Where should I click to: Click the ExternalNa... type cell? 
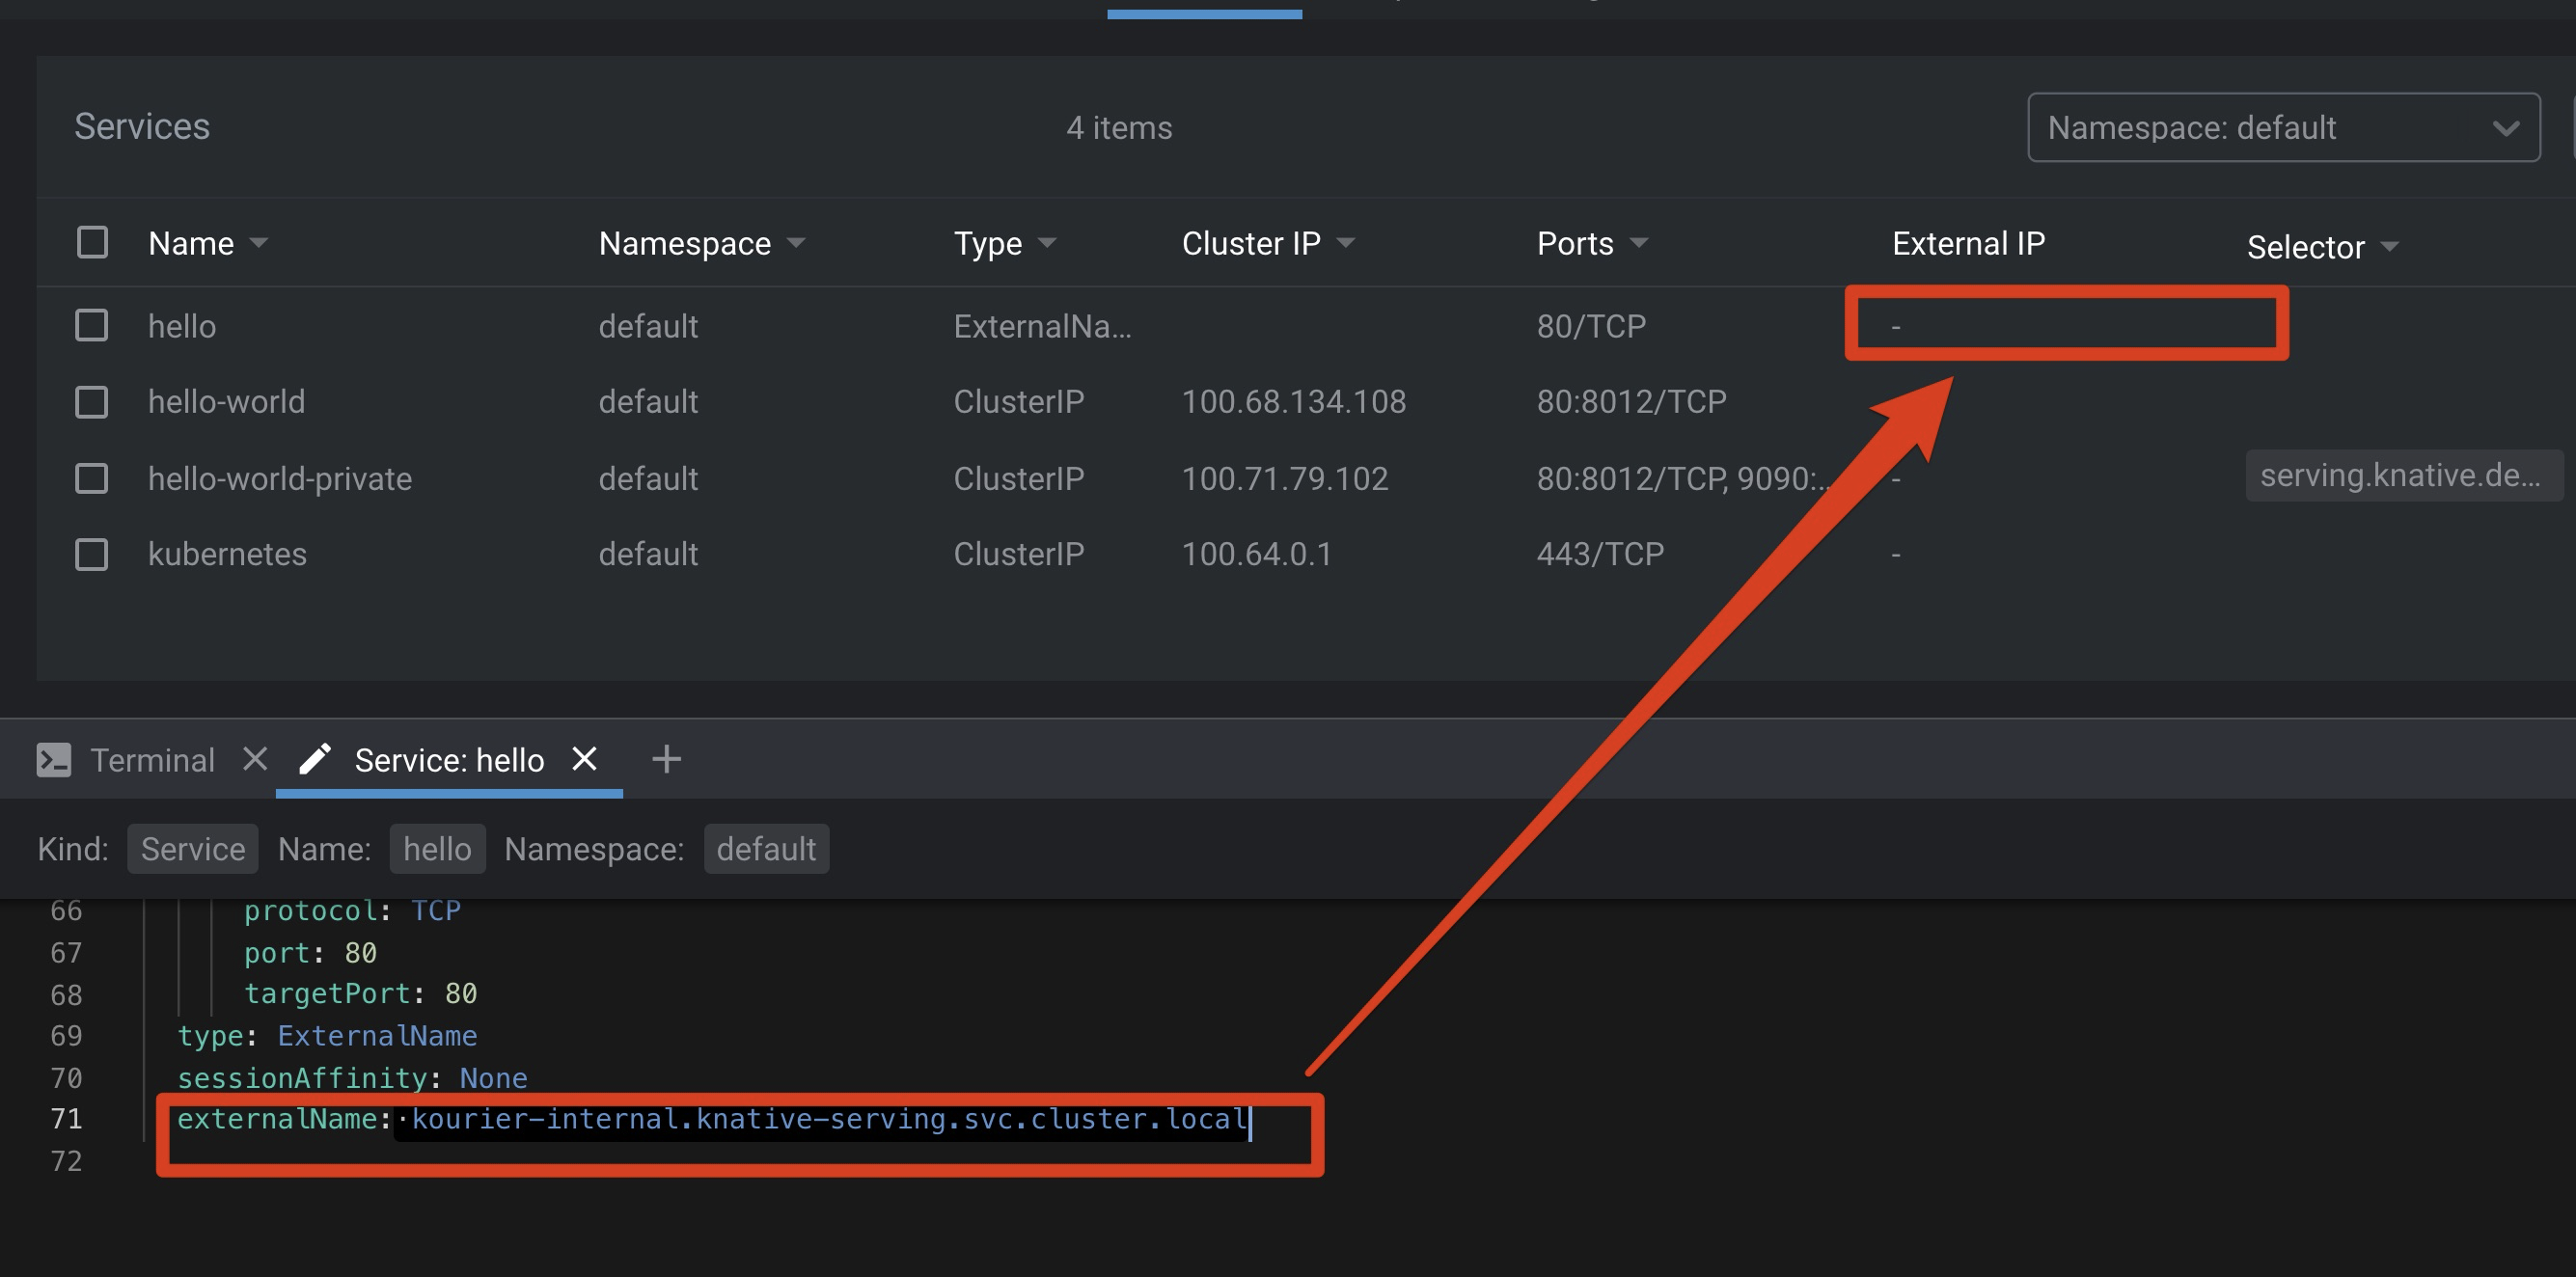click(x=1042, y=326)
